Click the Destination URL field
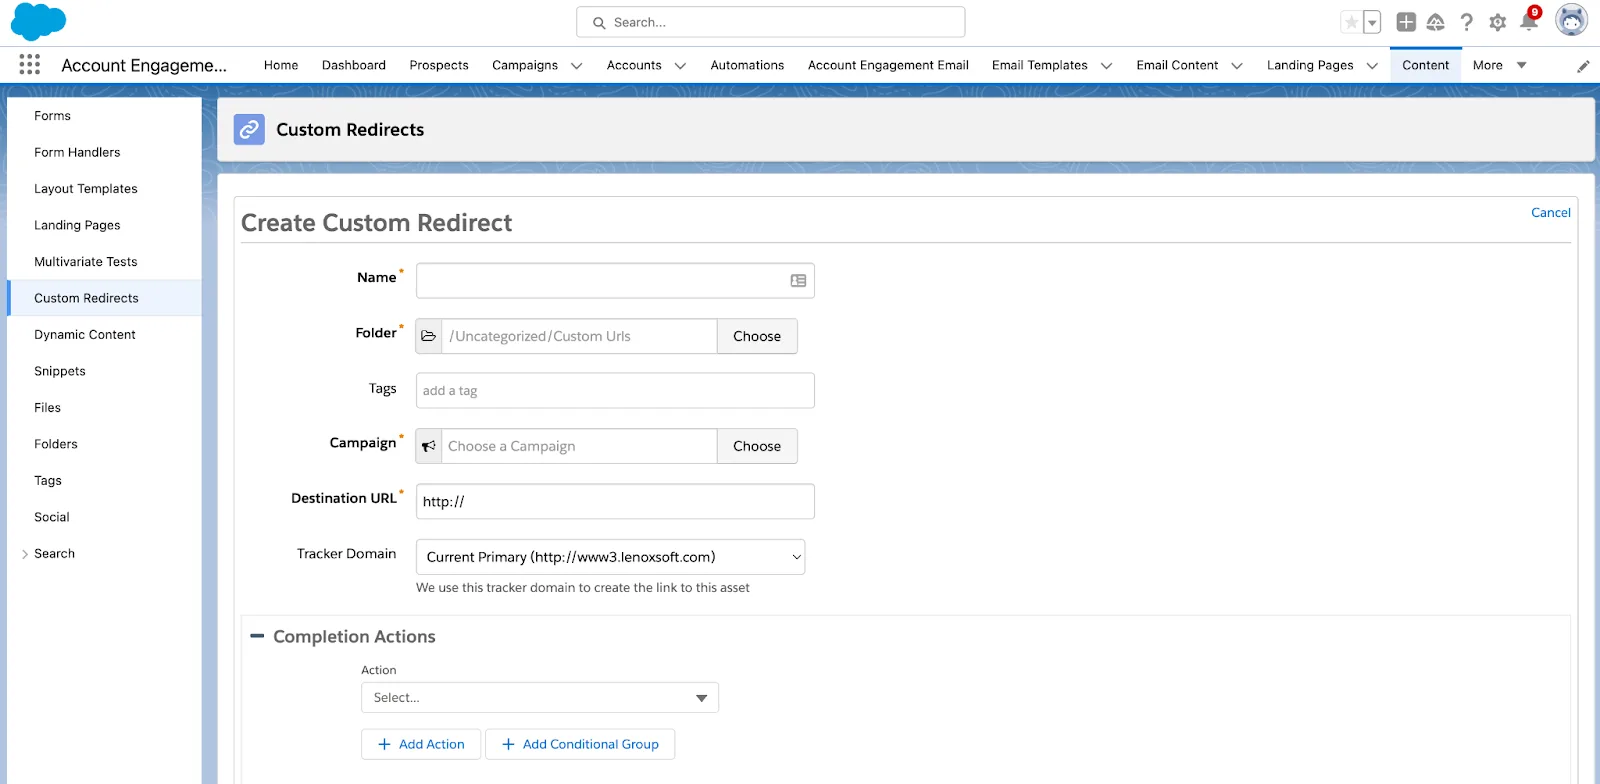The width and height of the screenshot is (1600, 784). click(x=615, y=501)
